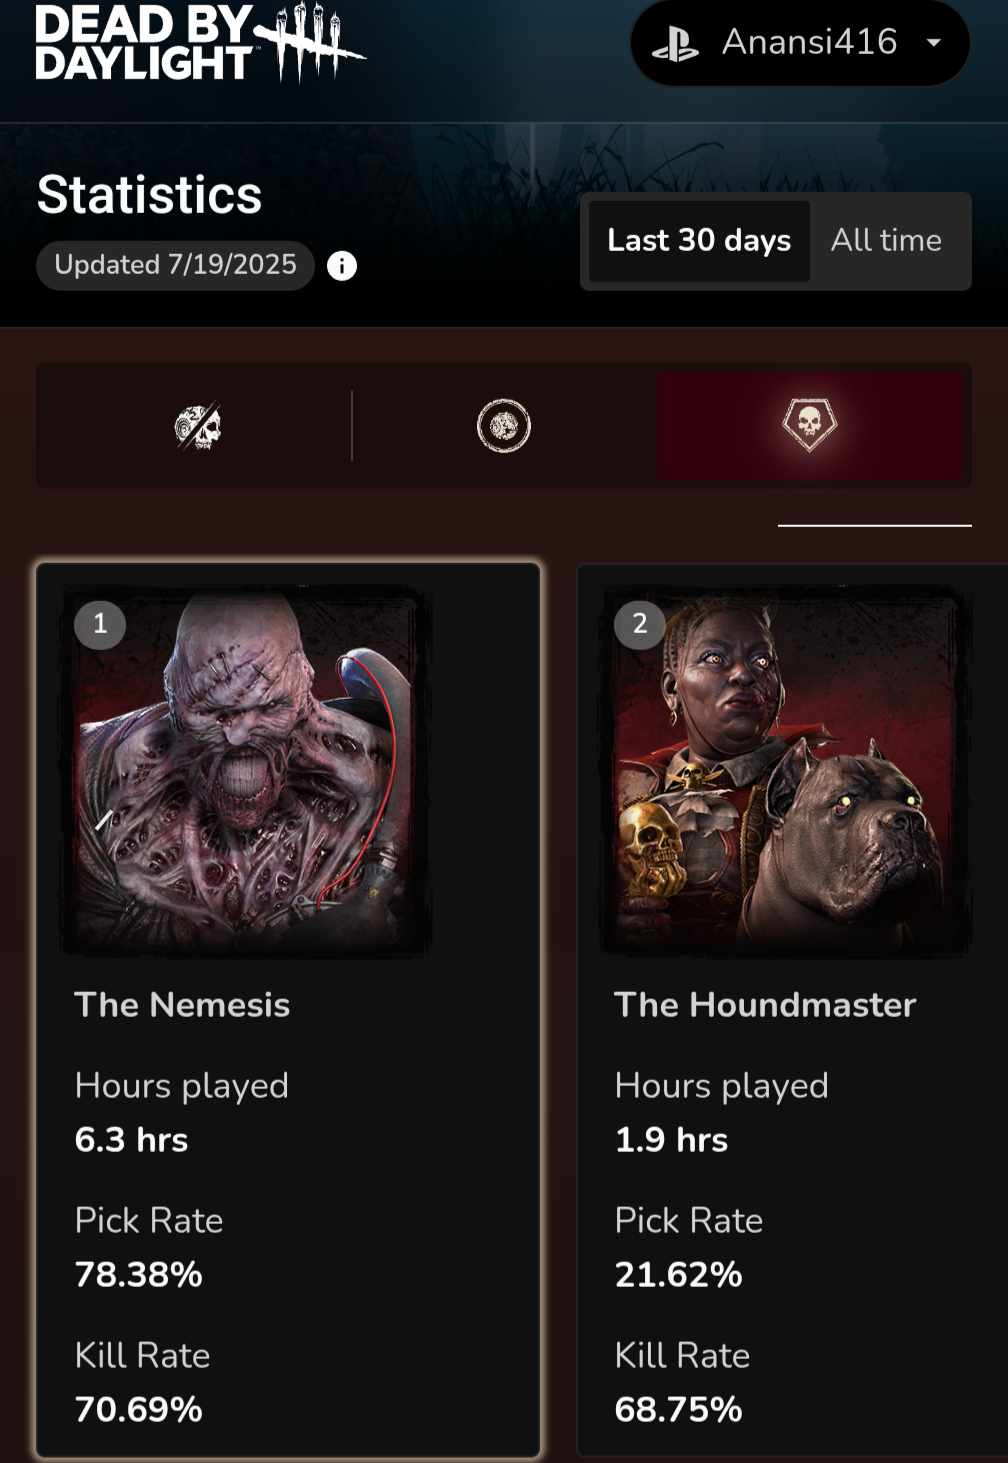Click the horizontal carousel scroll indicator
Image resolution: width=1008 pixels, height=1463 pixels.
pos(875,525)
